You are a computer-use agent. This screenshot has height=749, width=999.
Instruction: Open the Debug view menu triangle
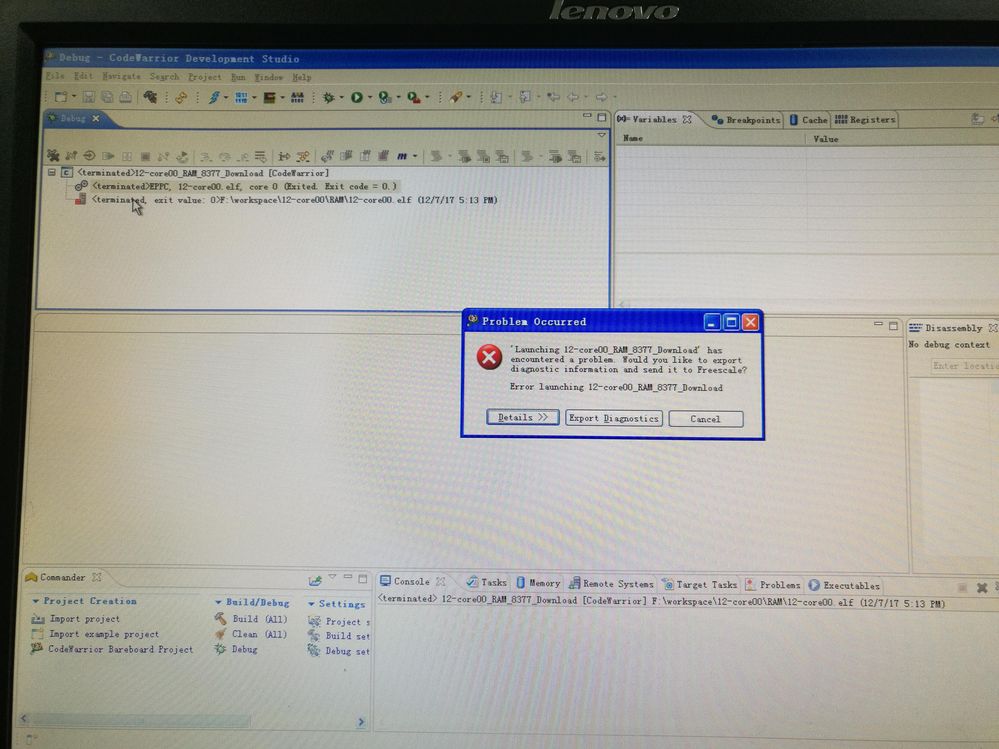click(601, 135)
